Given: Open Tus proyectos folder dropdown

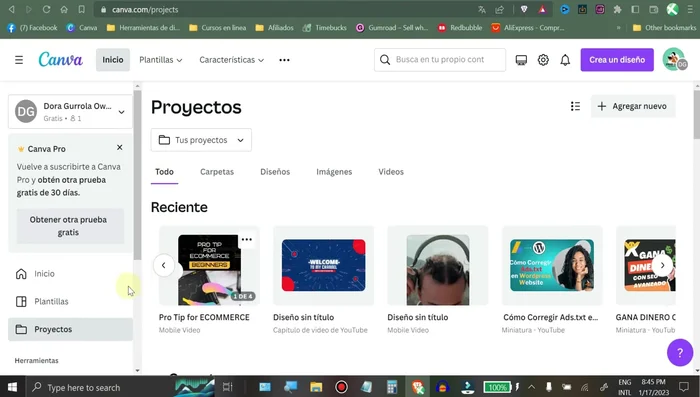Looking at the screenshot, I should tap(201, 140).
